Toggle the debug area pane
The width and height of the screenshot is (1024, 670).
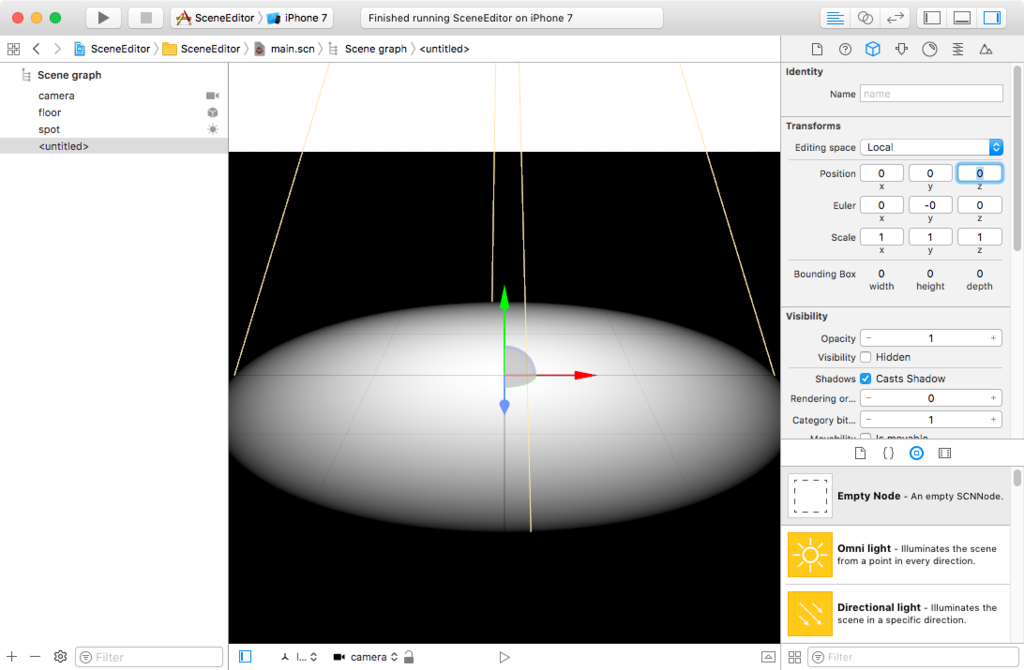[962, 18]
